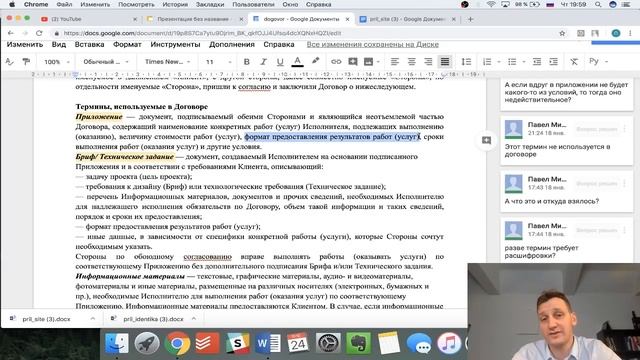The height and width of the screenshot is (360, 640).
Task: Run the spell check tool
Action: coord(9,62)
